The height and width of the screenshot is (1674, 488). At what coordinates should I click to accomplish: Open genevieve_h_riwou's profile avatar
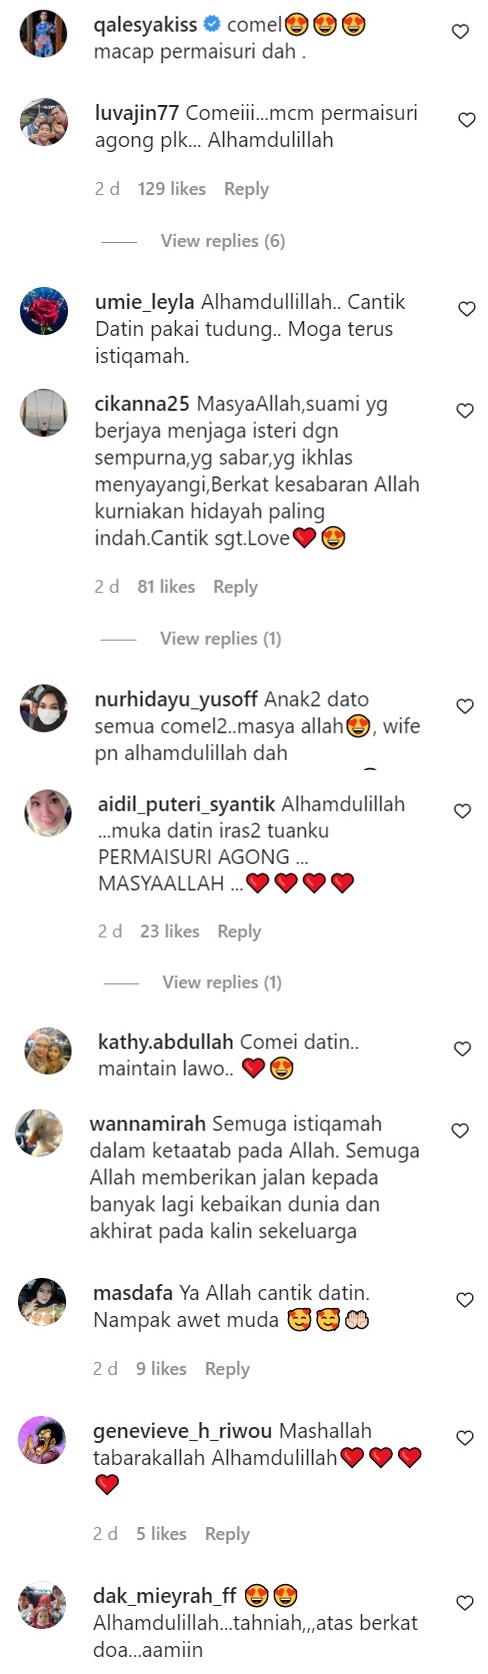pyautogui.click(x=43, y=1440)
